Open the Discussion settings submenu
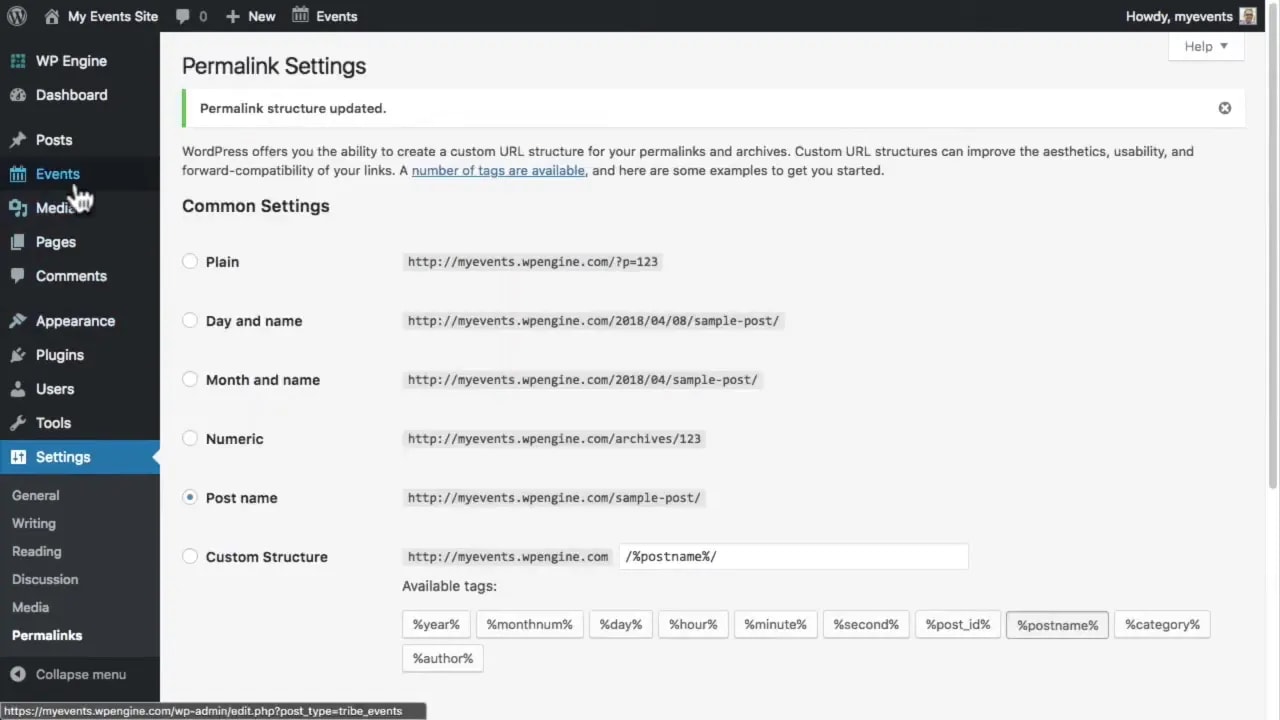1280x720 pixels. tap(45, 579)
